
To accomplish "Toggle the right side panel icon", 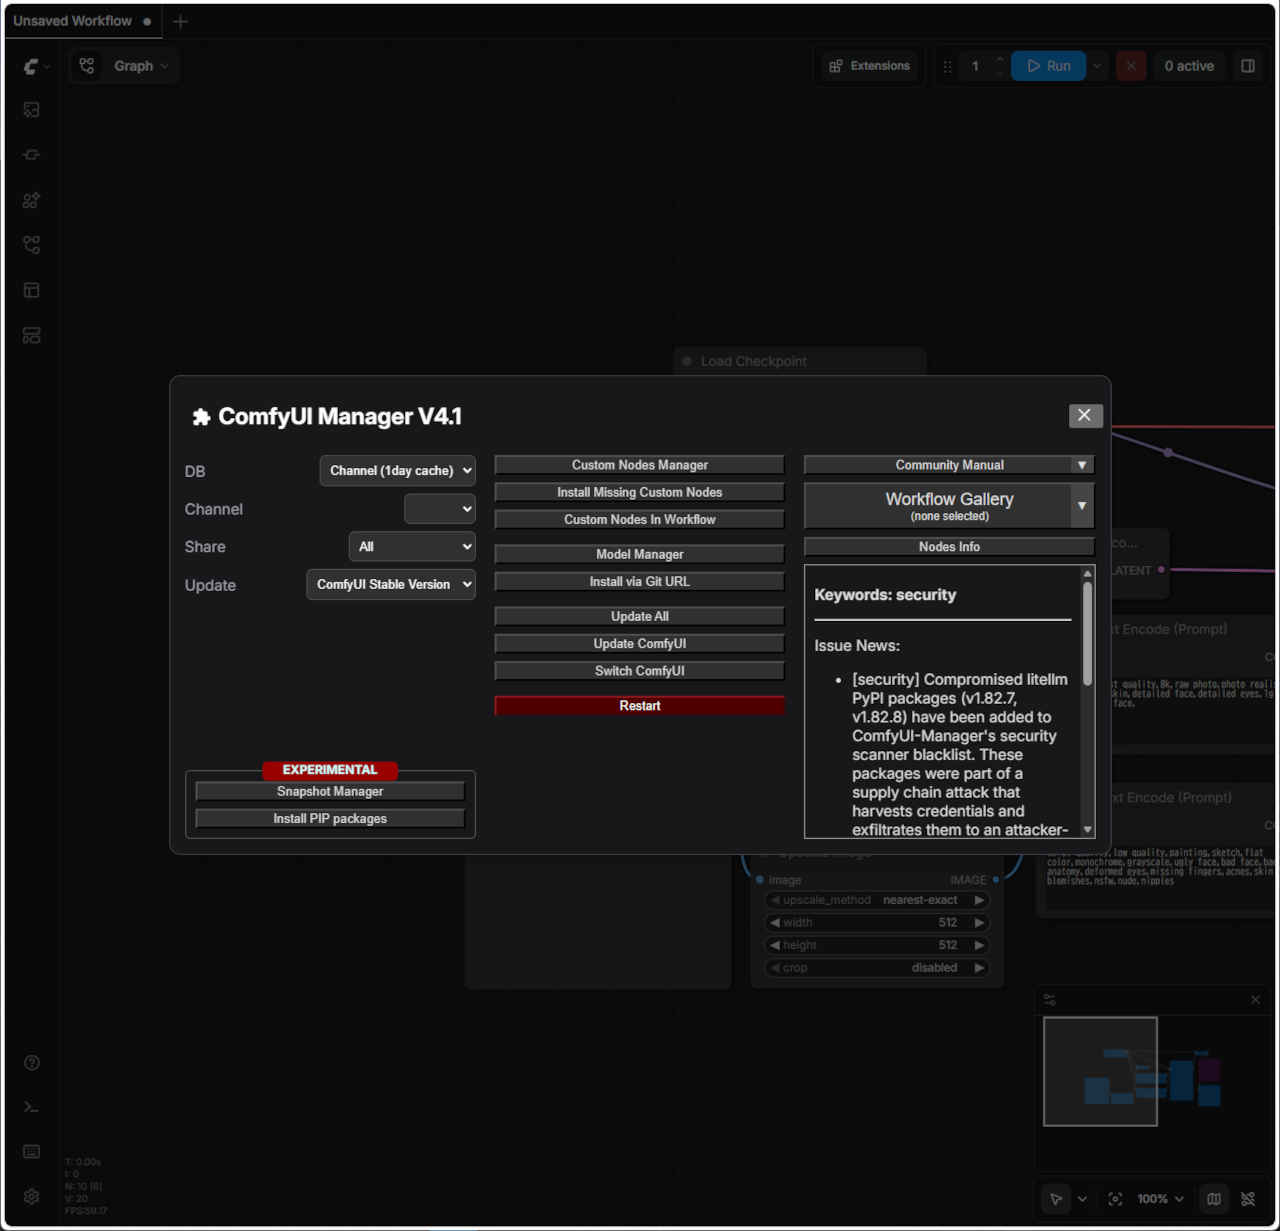I will click(x=1248, y=66).
